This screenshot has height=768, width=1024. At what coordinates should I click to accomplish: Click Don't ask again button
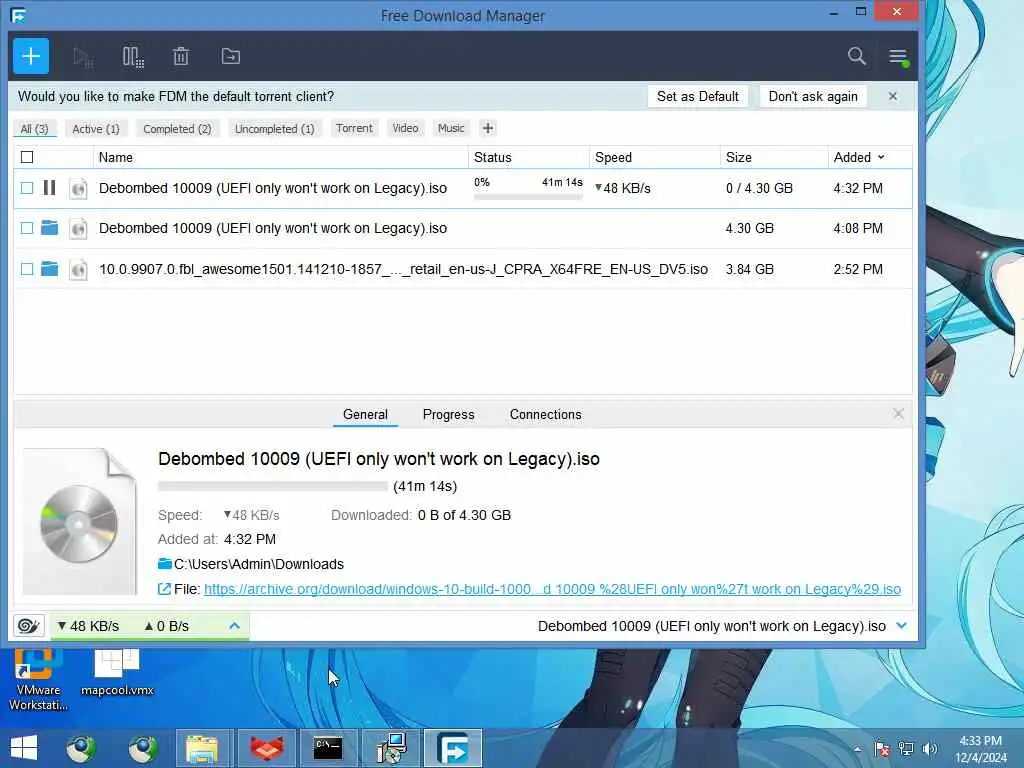tap(813, 96)
